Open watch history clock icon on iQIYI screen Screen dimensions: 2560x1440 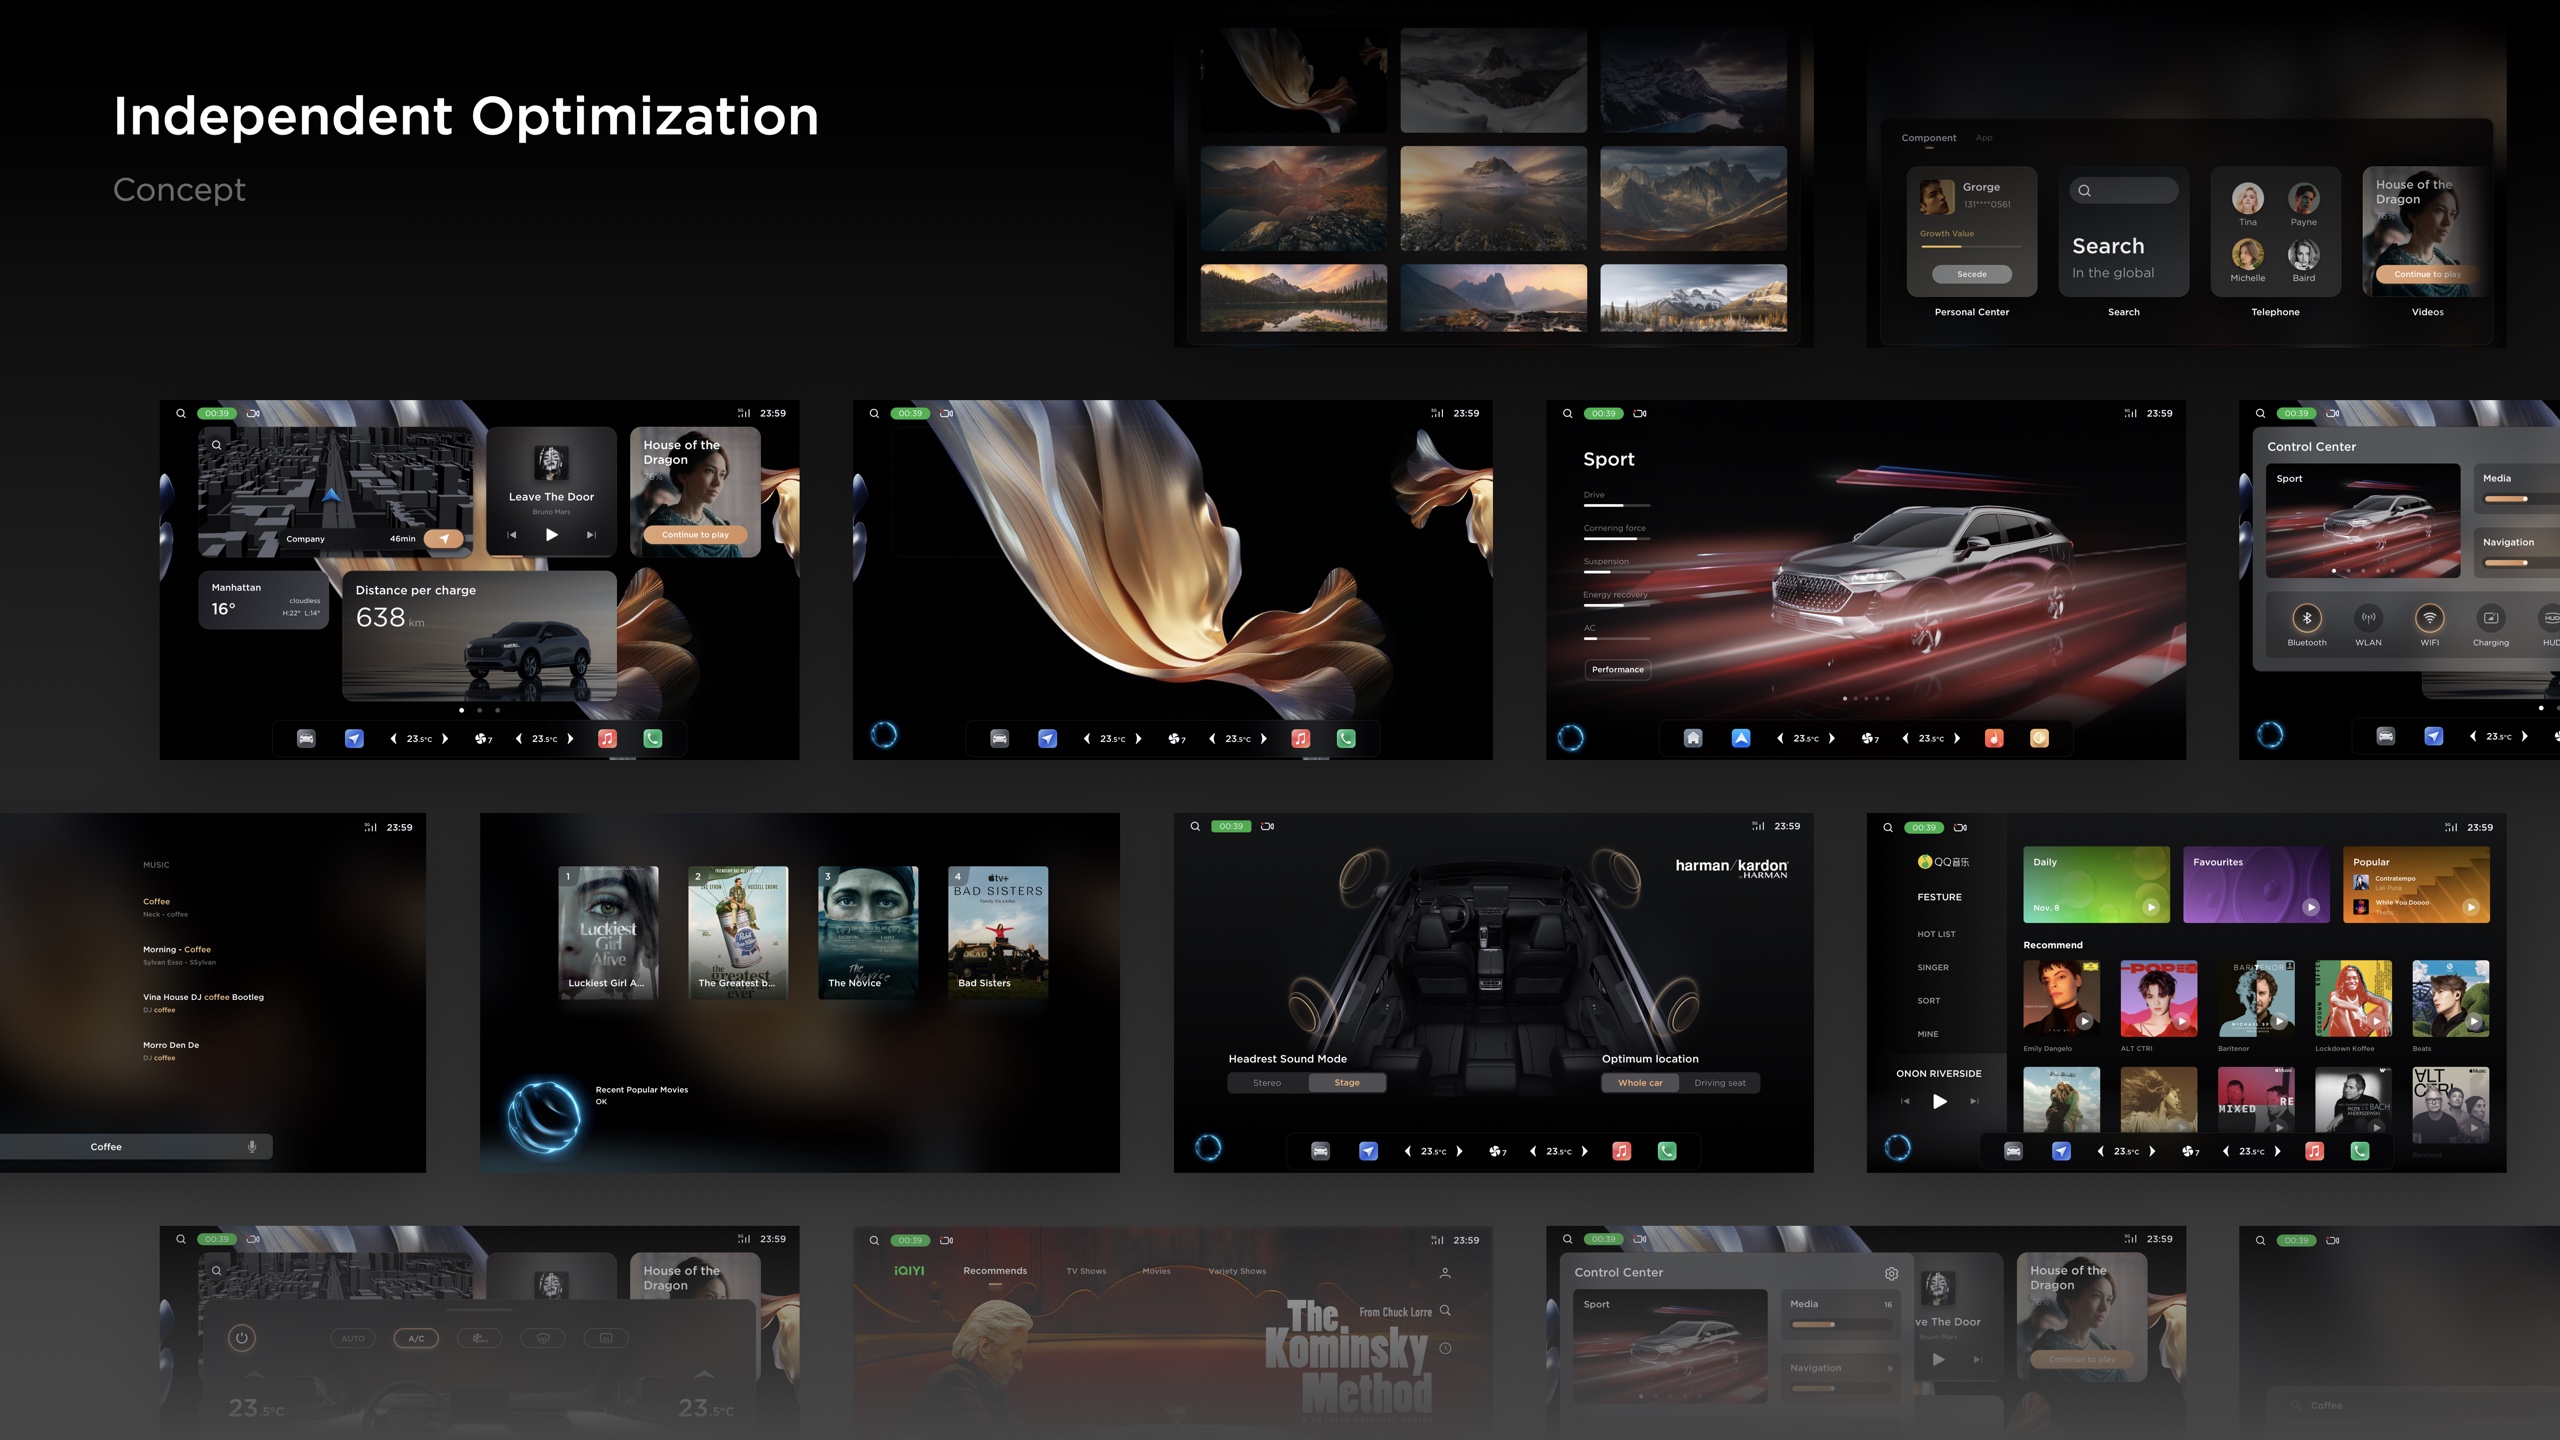click(x=1445, y=1348)
